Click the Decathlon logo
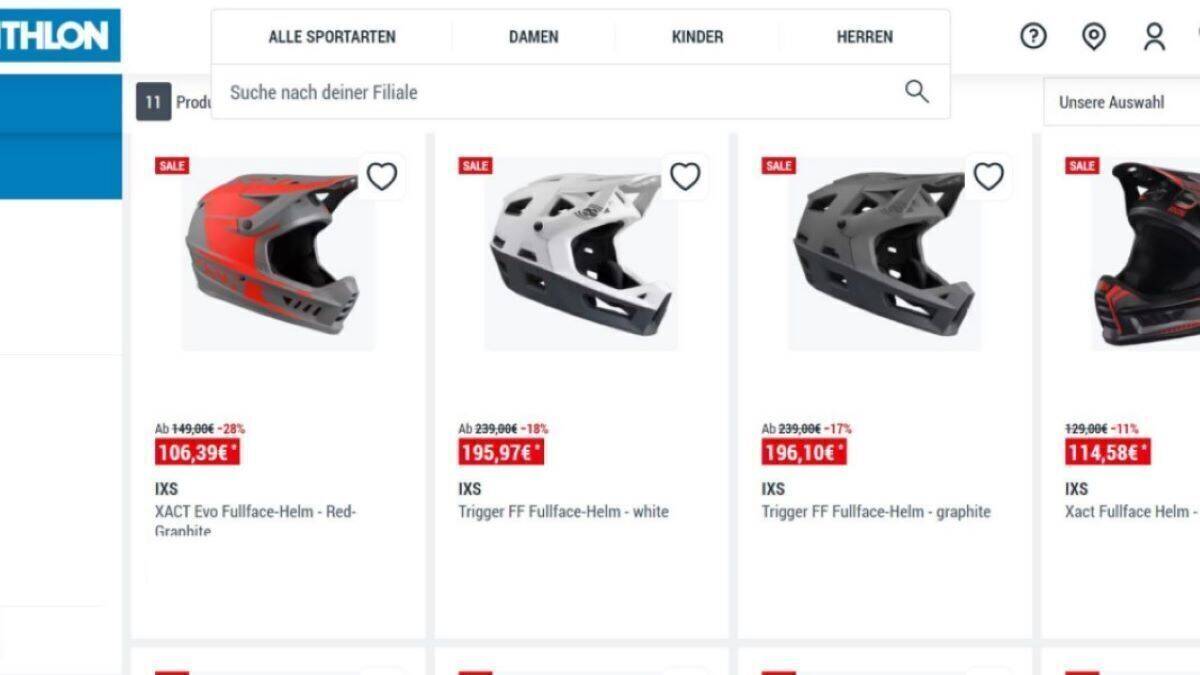The image size is (1200, 675). pyautogui.click(x=60, y=36)
